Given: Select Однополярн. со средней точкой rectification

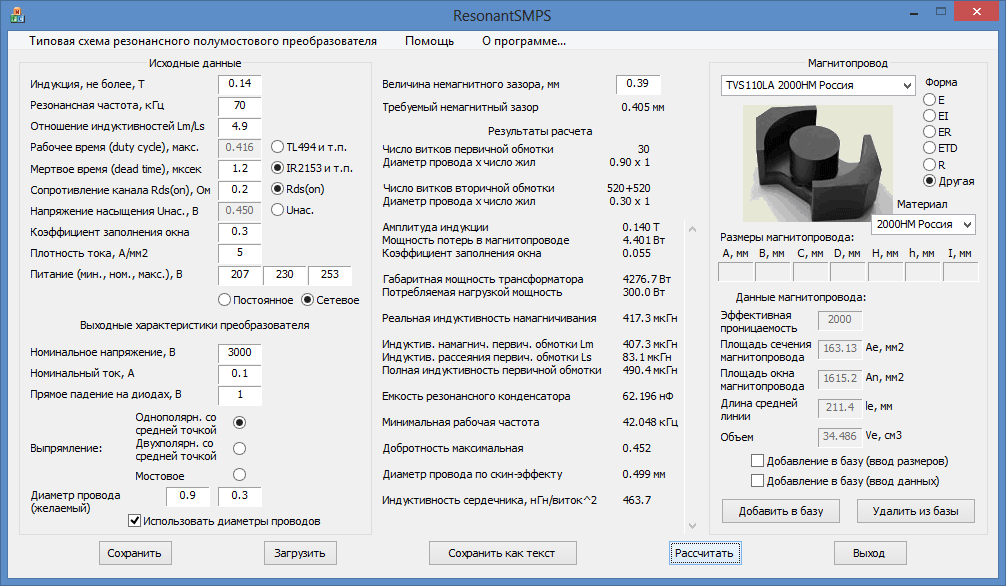Looking at the screenshot, I should tap(239, 422).
